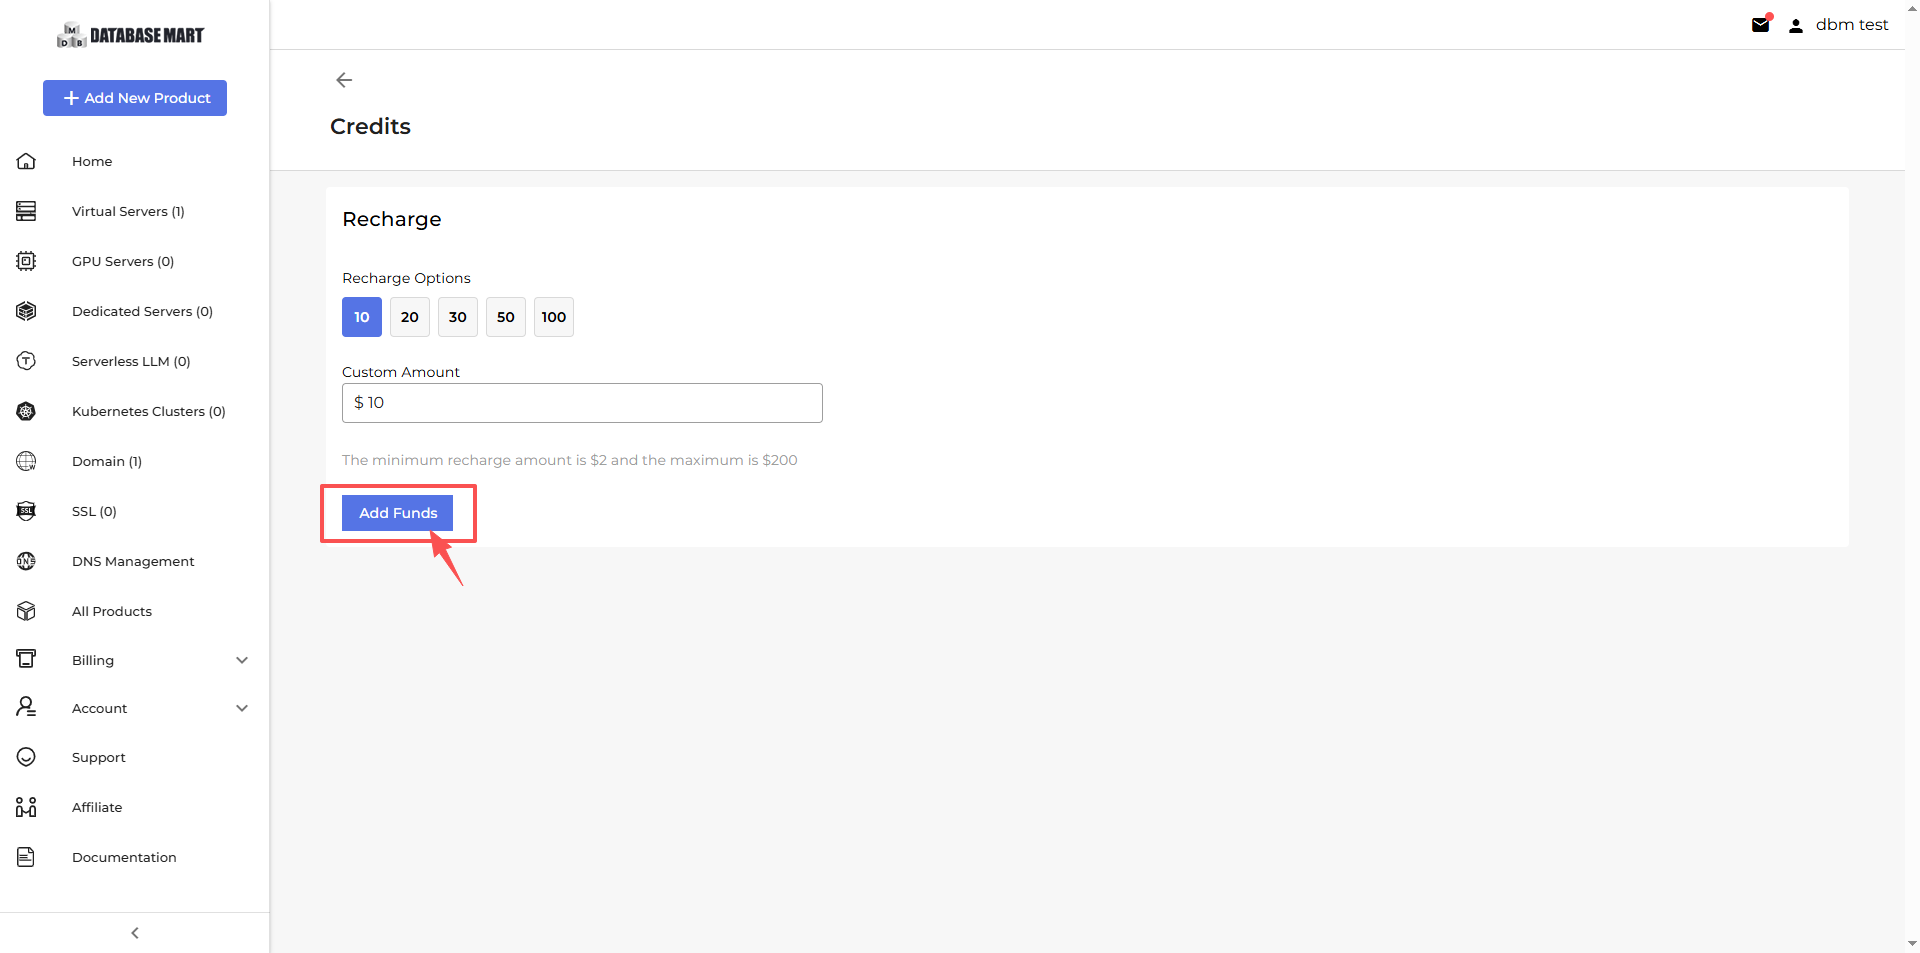Click the Documentation page icon

tap(26, 857)
